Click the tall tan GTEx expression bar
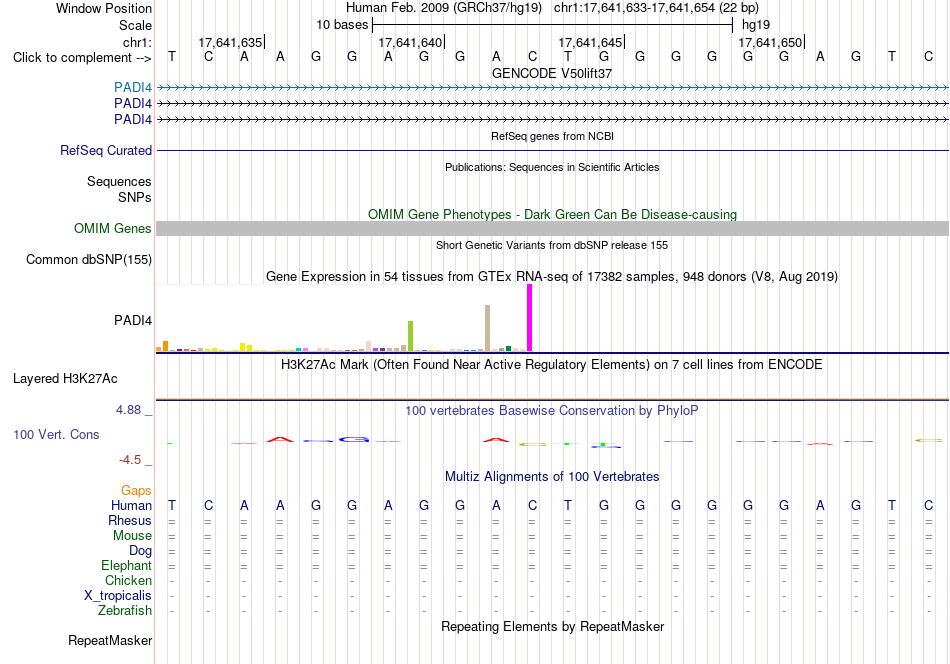Viewport: 950px width, 664px height. [487, 328]
